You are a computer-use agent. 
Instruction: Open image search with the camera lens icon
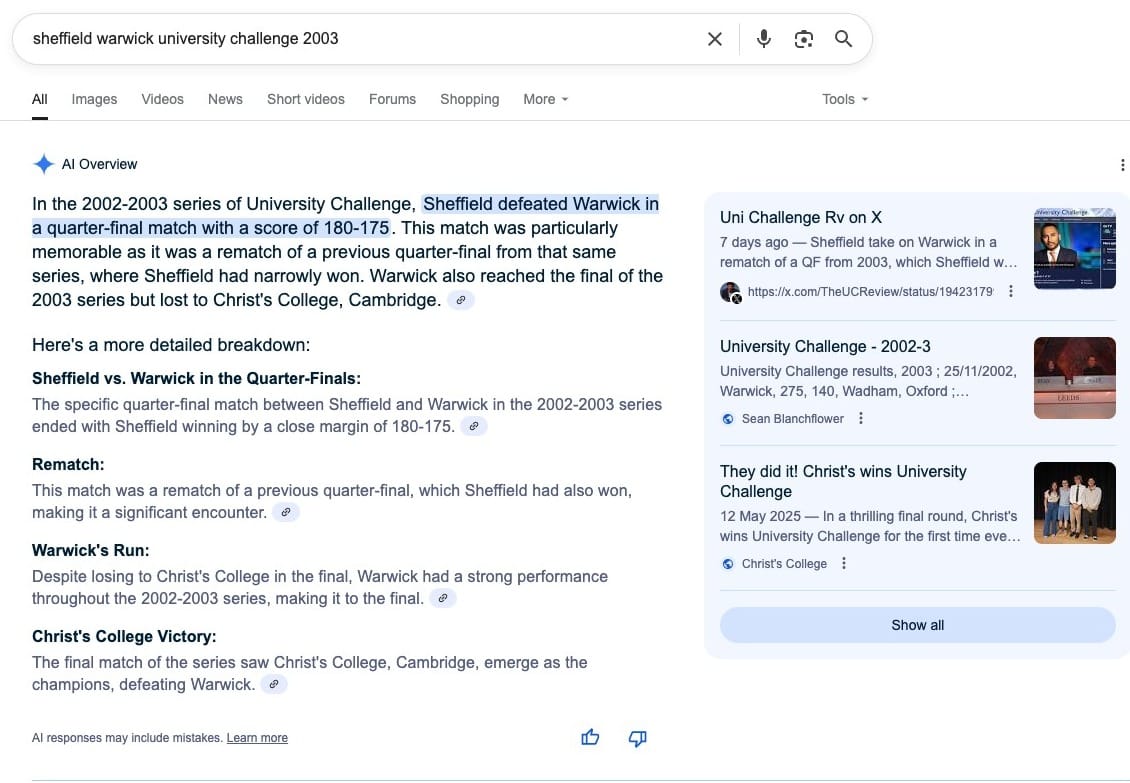click(x=804, y=39)
